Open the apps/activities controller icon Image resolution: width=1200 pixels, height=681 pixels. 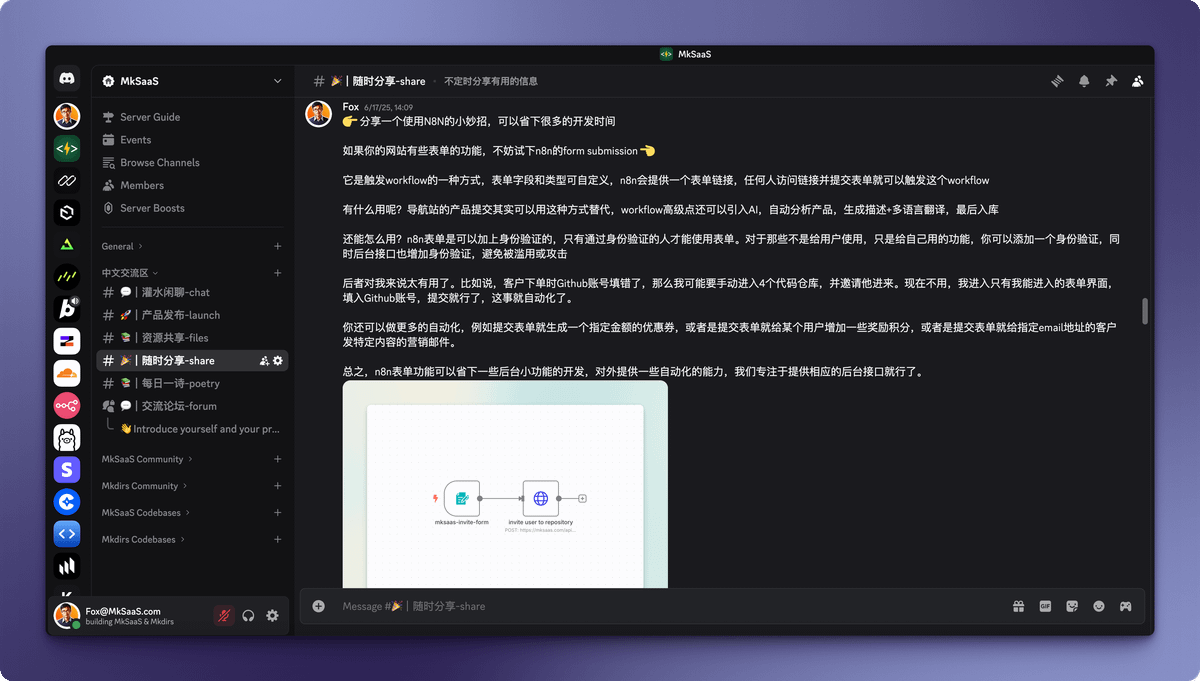click(x=1125, y=606)
